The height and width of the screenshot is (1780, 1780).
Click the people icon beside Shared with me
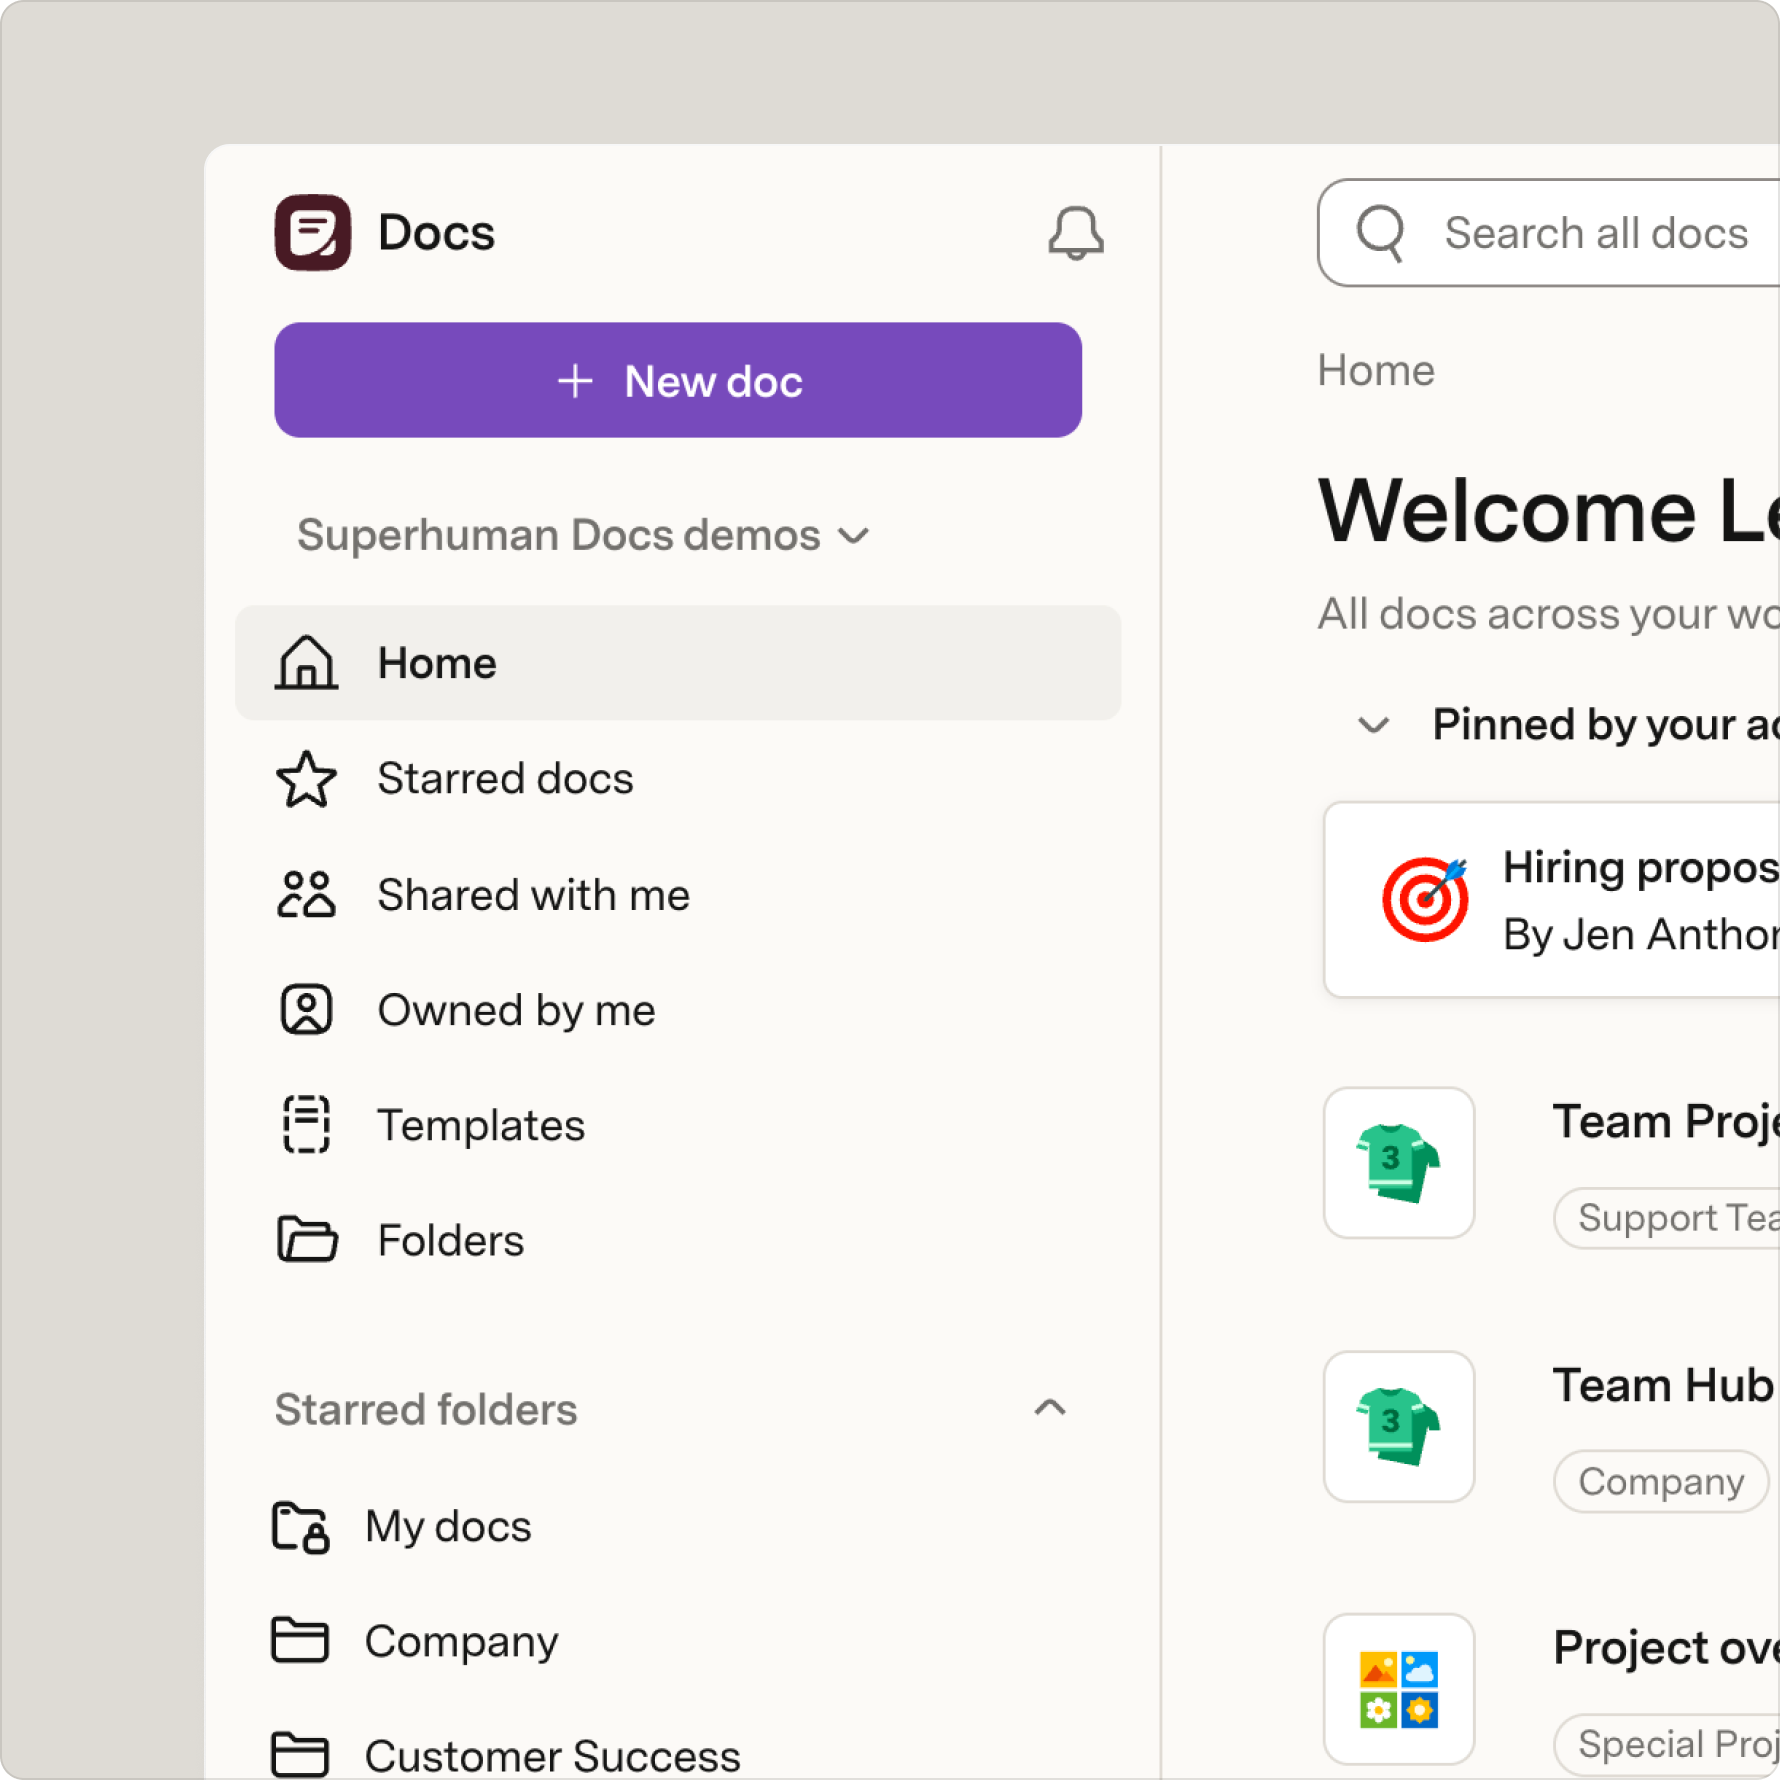306,894
